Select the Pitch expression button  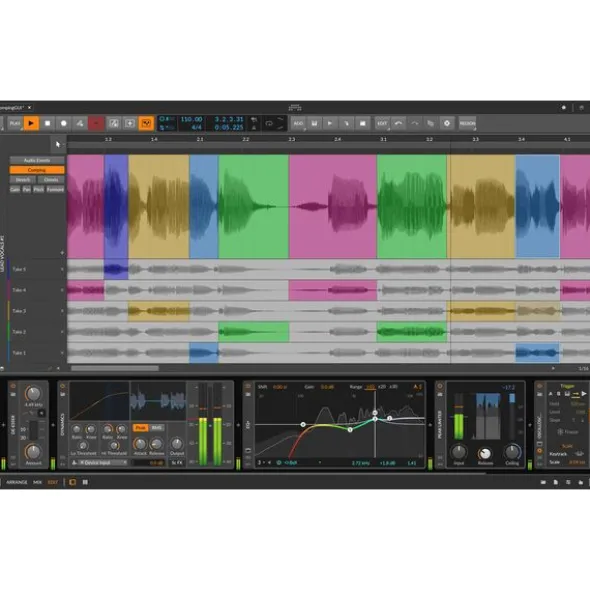pos(38,190)
